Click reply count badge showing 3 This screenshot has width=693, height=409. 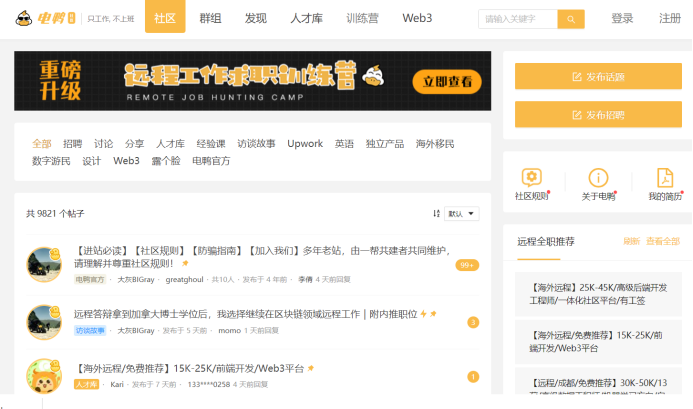[473, 322]
